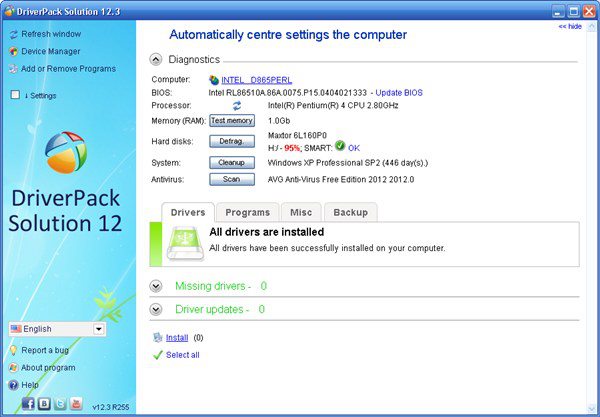Click the US flag in language selector

coord(16,329)
